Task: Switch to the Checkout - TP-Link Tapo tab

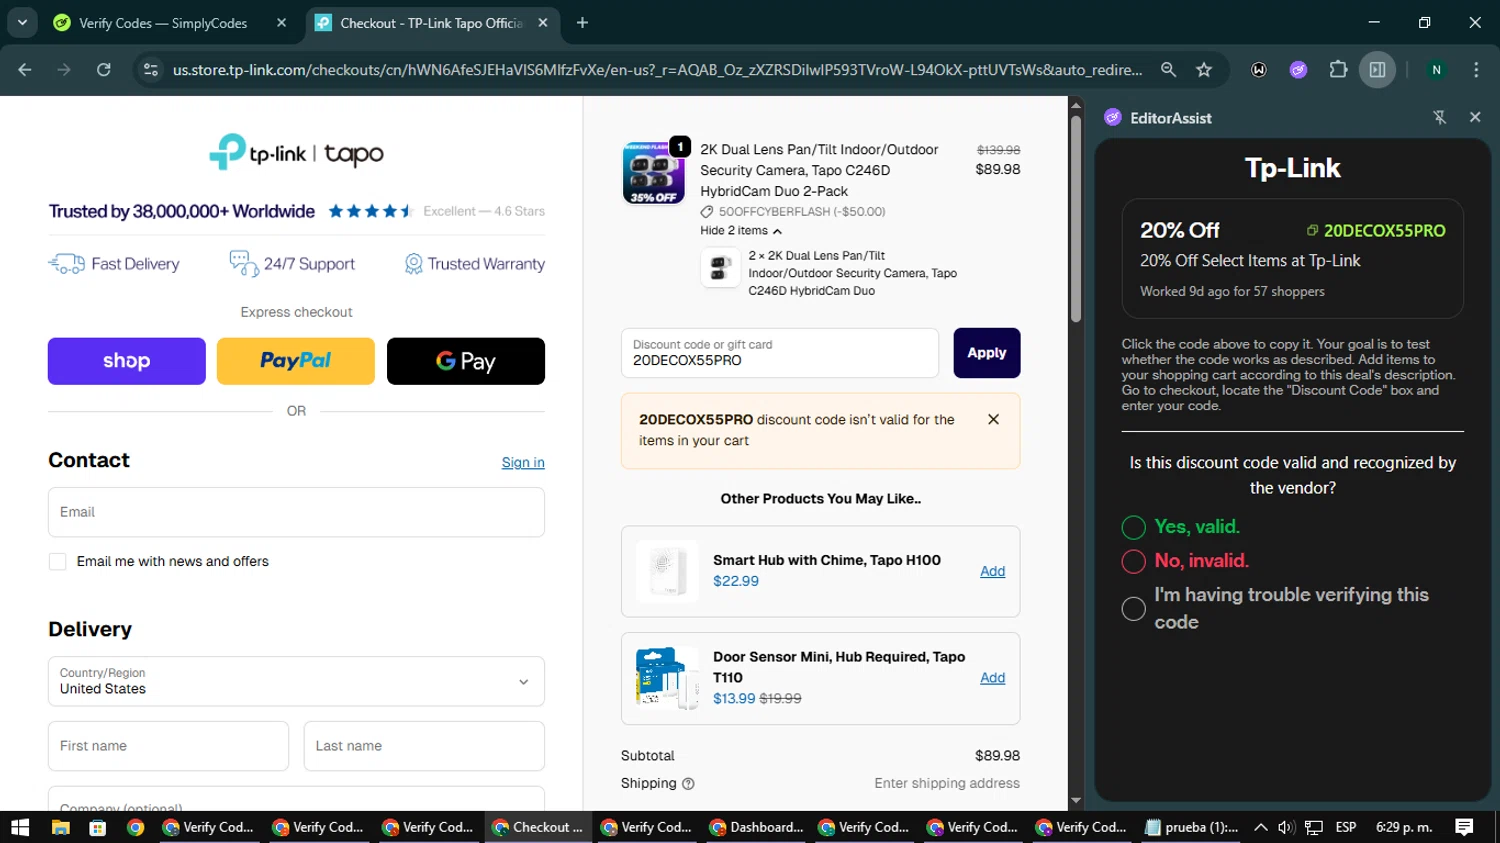Action: (x=432, y=23)
